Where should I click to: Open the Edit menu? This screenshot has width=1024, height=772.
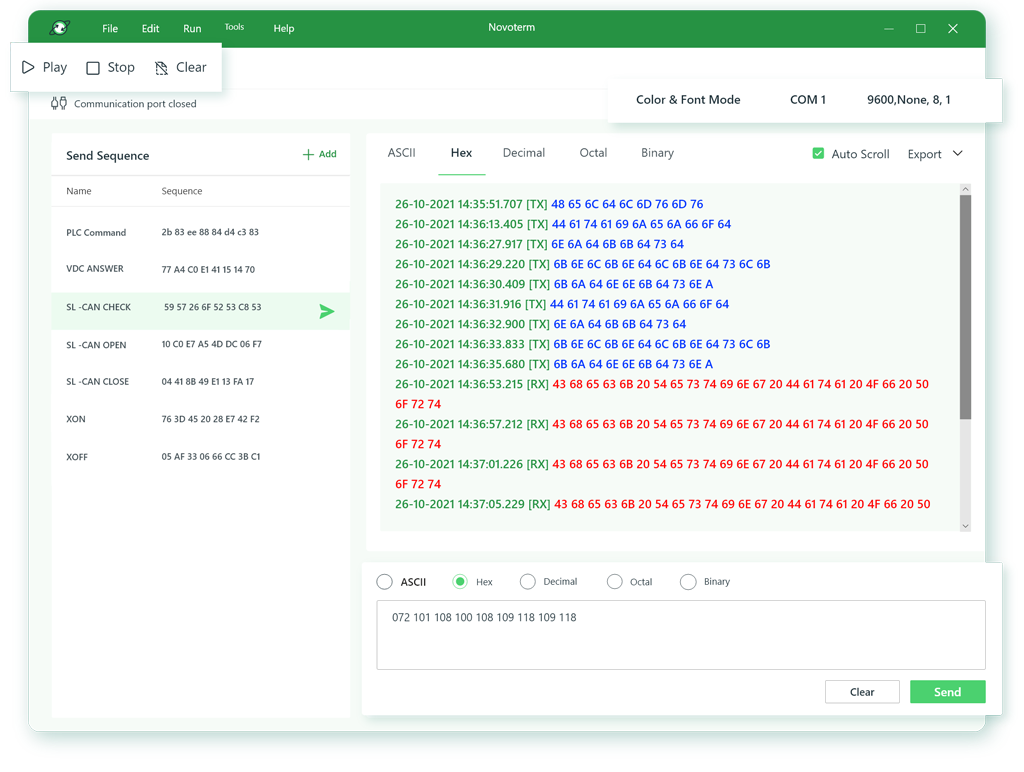(x=150, y=28)
